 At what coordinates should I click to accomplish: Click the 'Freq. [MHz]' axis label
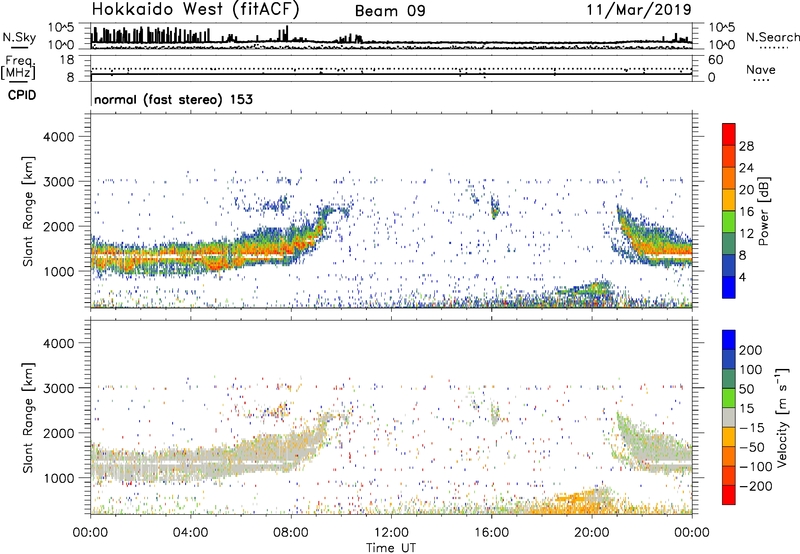(x=18, y=68)
